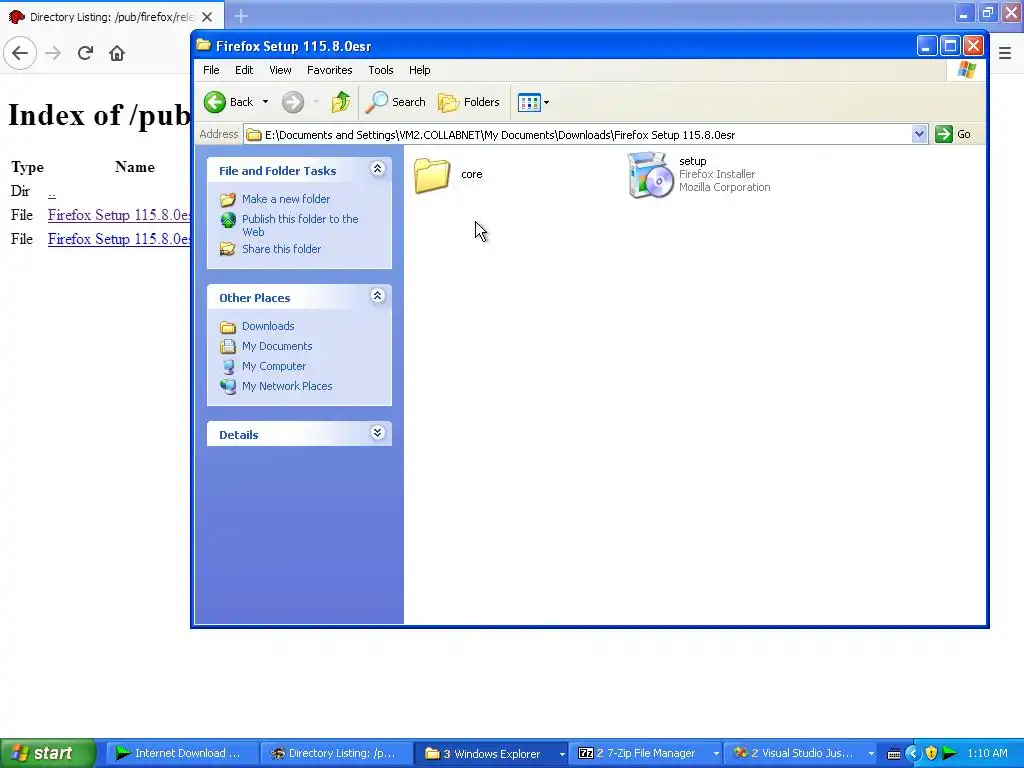Go up one folder level
The width and height of the screenshot is (1024, 768).
point(340,102)
